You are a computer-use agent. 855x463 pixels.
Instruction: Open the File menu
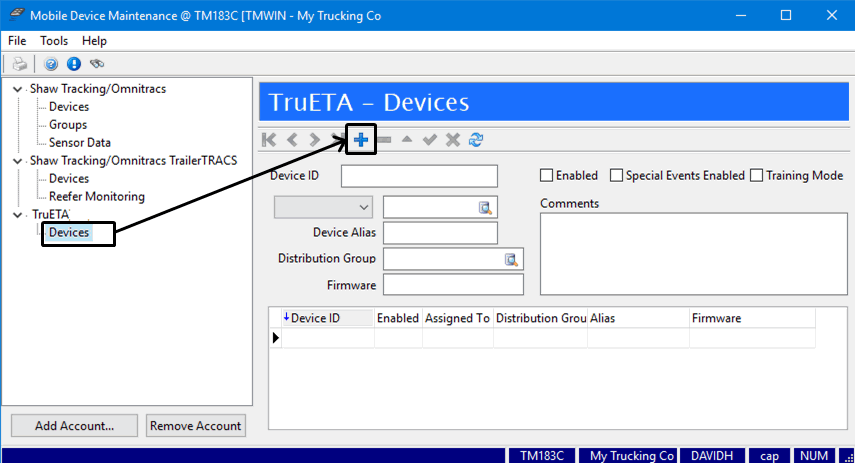17,41
